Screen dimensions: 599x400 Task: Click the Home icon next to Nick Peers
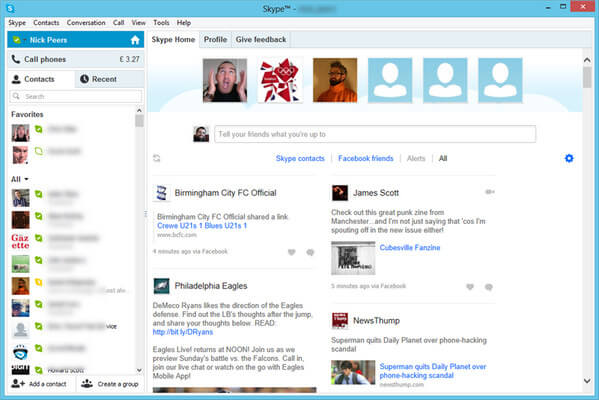coord(135,40)
